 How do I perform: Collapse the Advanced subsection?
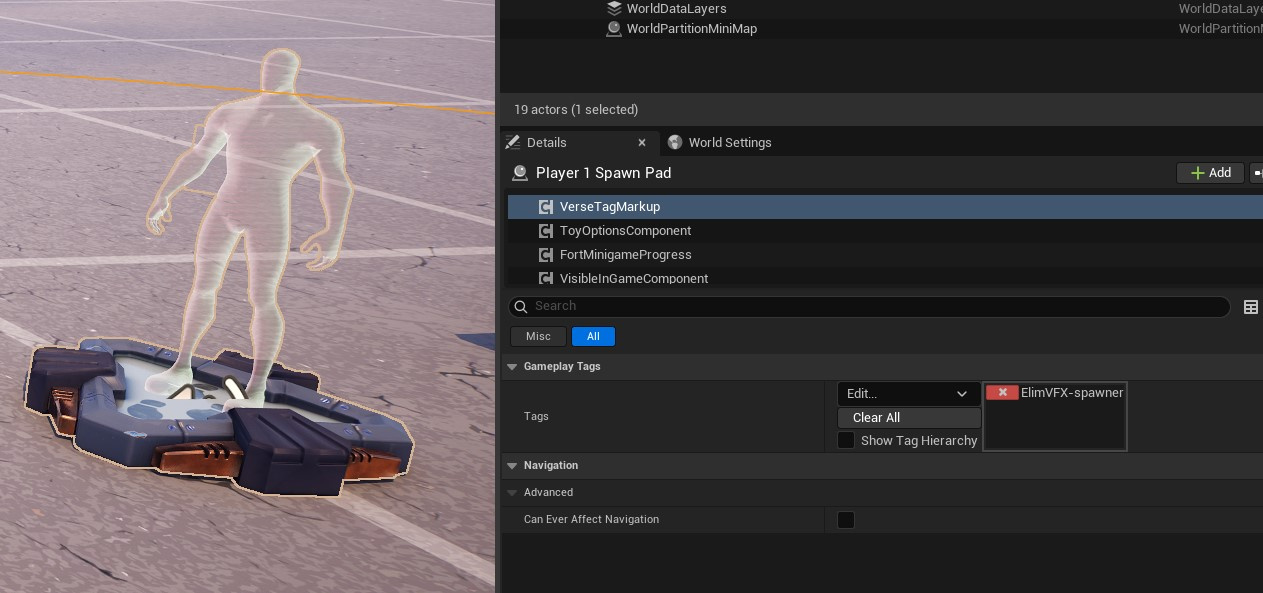coord(512,493)
